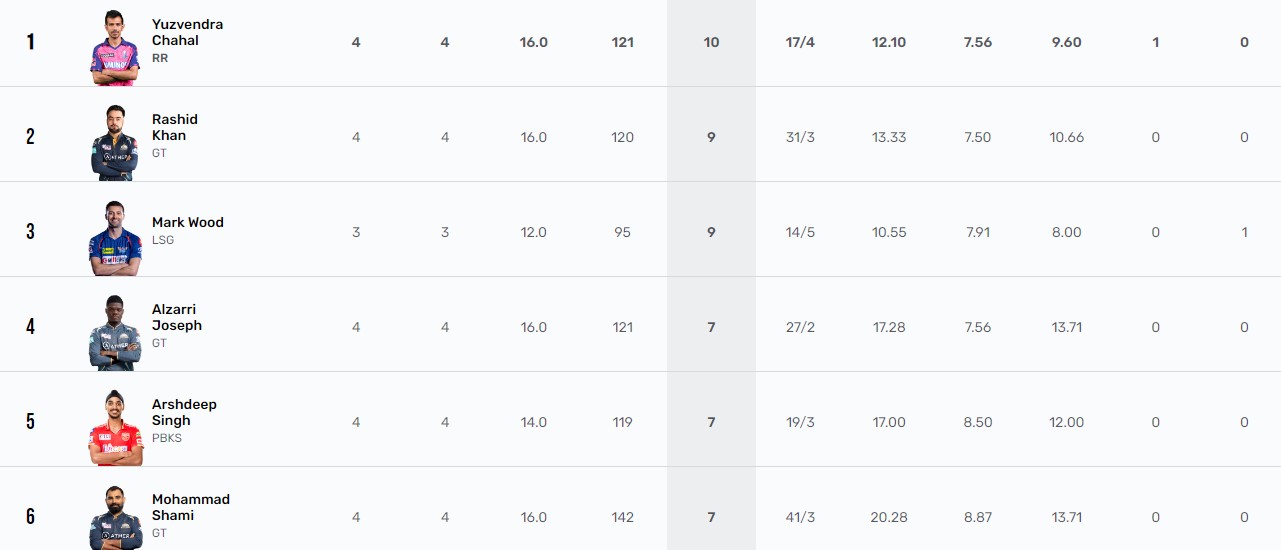1281x550 pixels.
Task: Open Arshdeep Singh's player photo
Action: 115,427
